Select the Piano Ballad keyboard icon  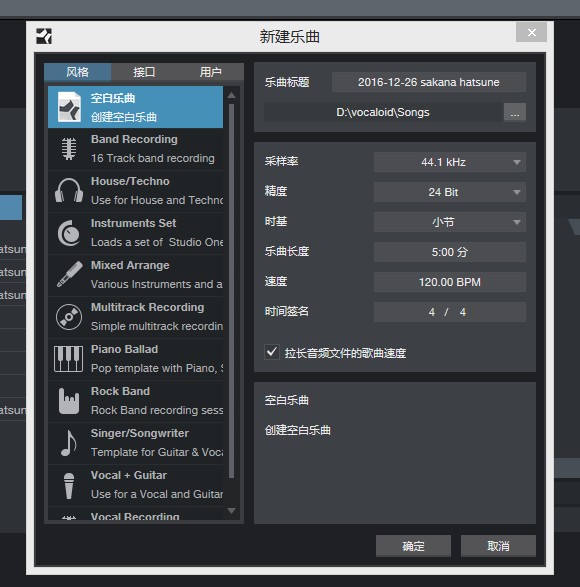pyautogui.click(x=69, y=359)
